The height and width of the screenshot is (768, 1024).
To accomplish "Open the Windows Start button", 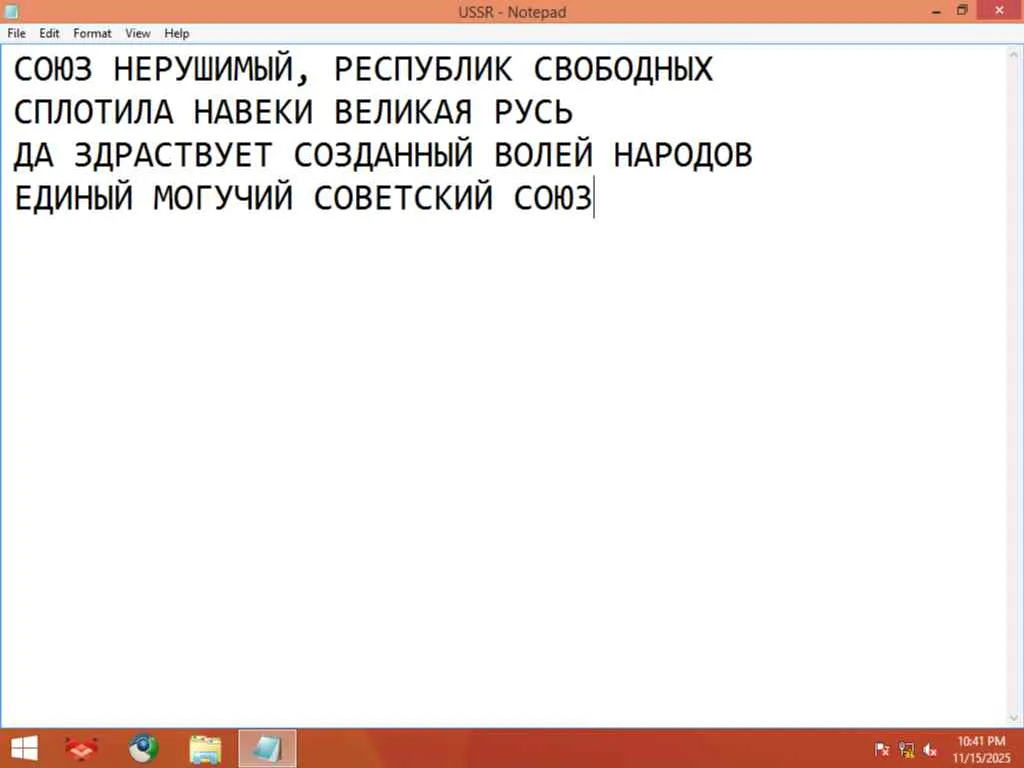I will tap(24, 748).
